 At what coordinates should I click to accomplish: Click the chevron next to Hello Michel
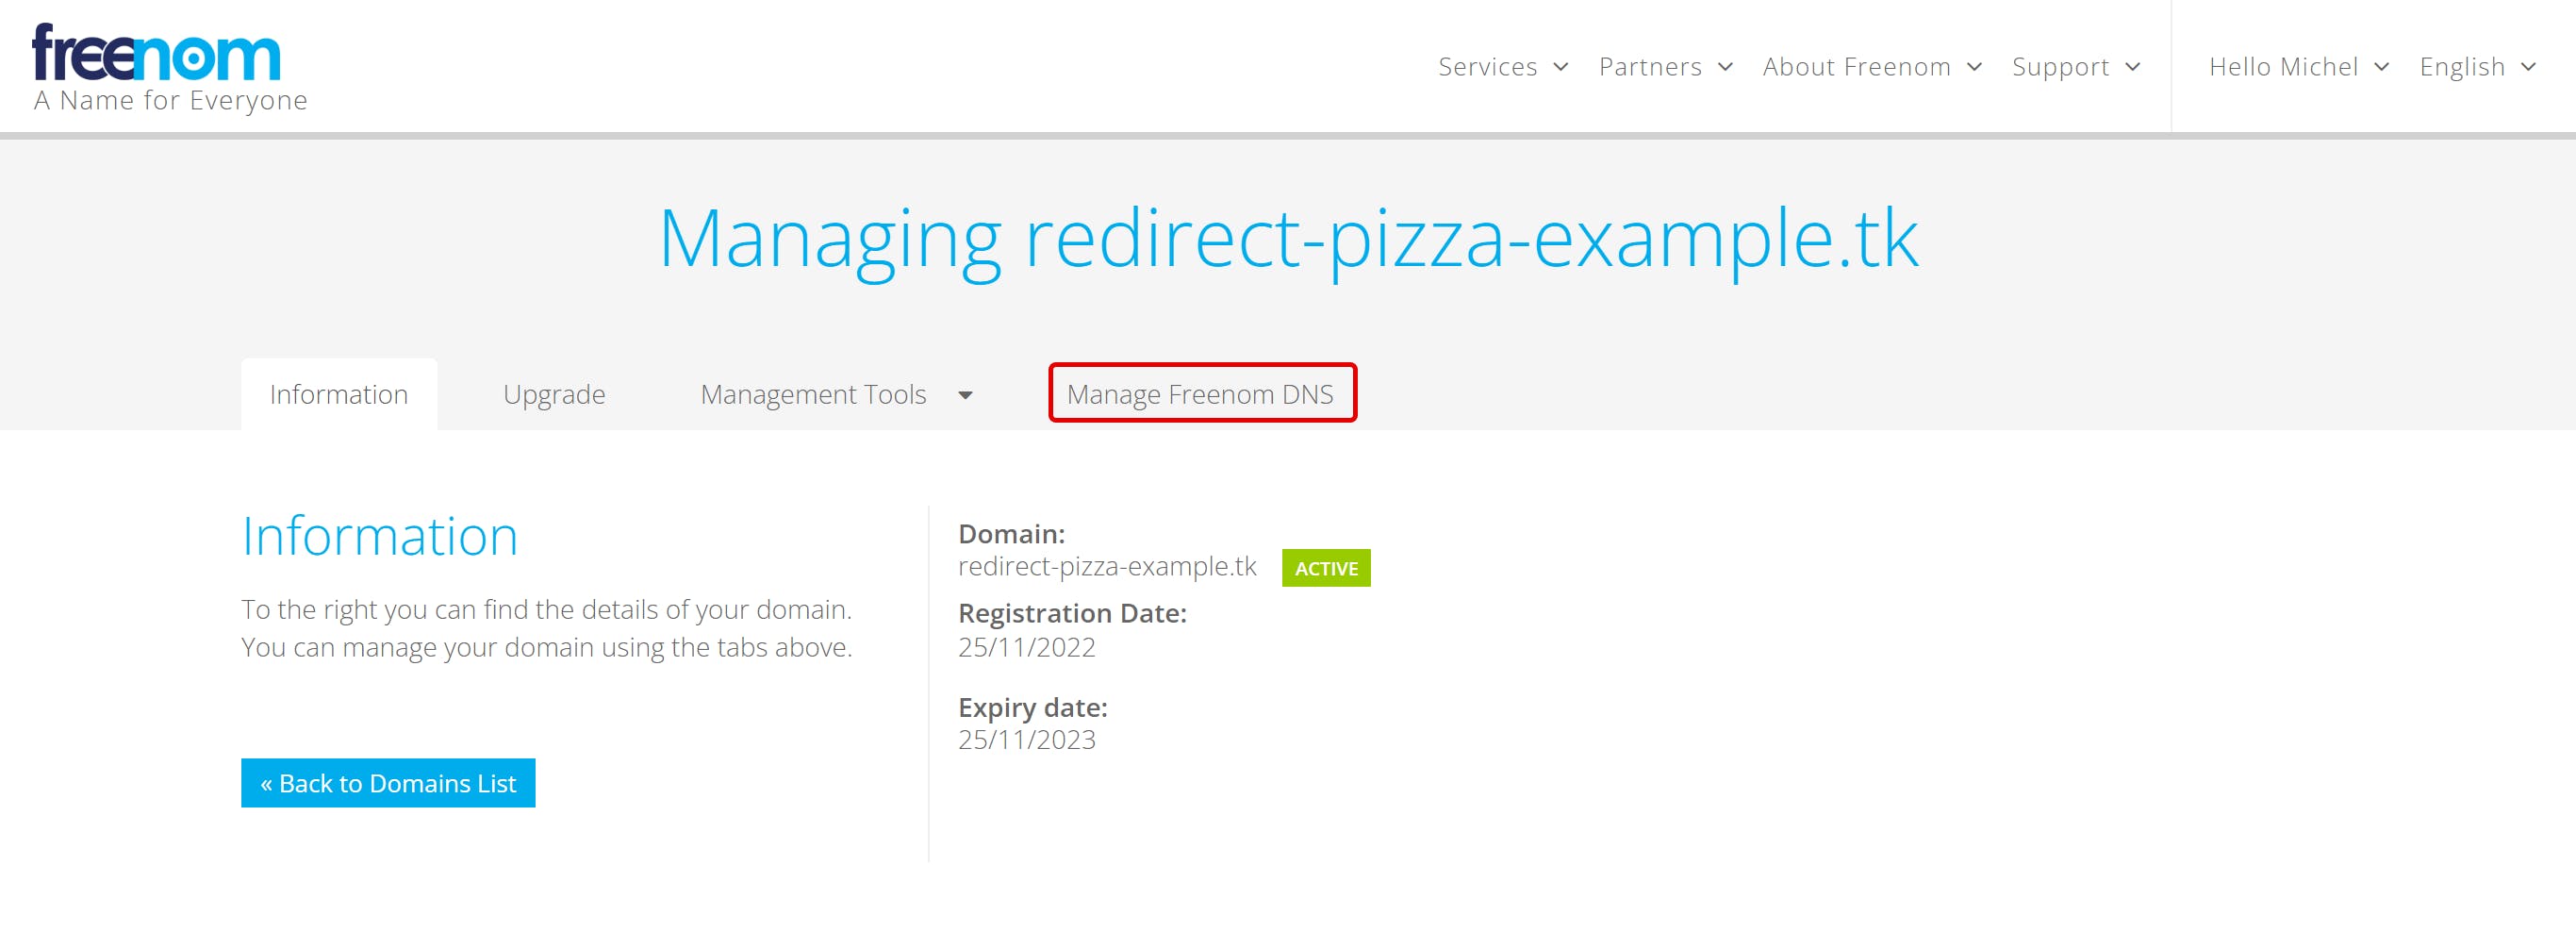click(x=2381, y=67)
